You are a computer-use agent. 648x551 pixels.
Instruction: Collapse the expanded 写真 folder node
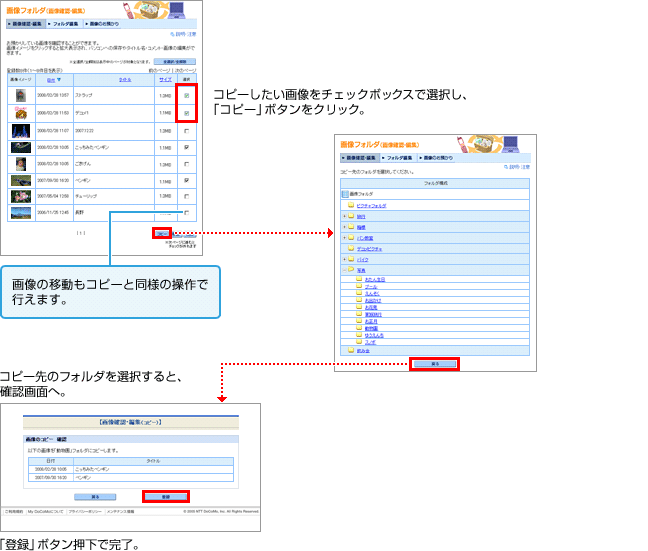[344, 270]
